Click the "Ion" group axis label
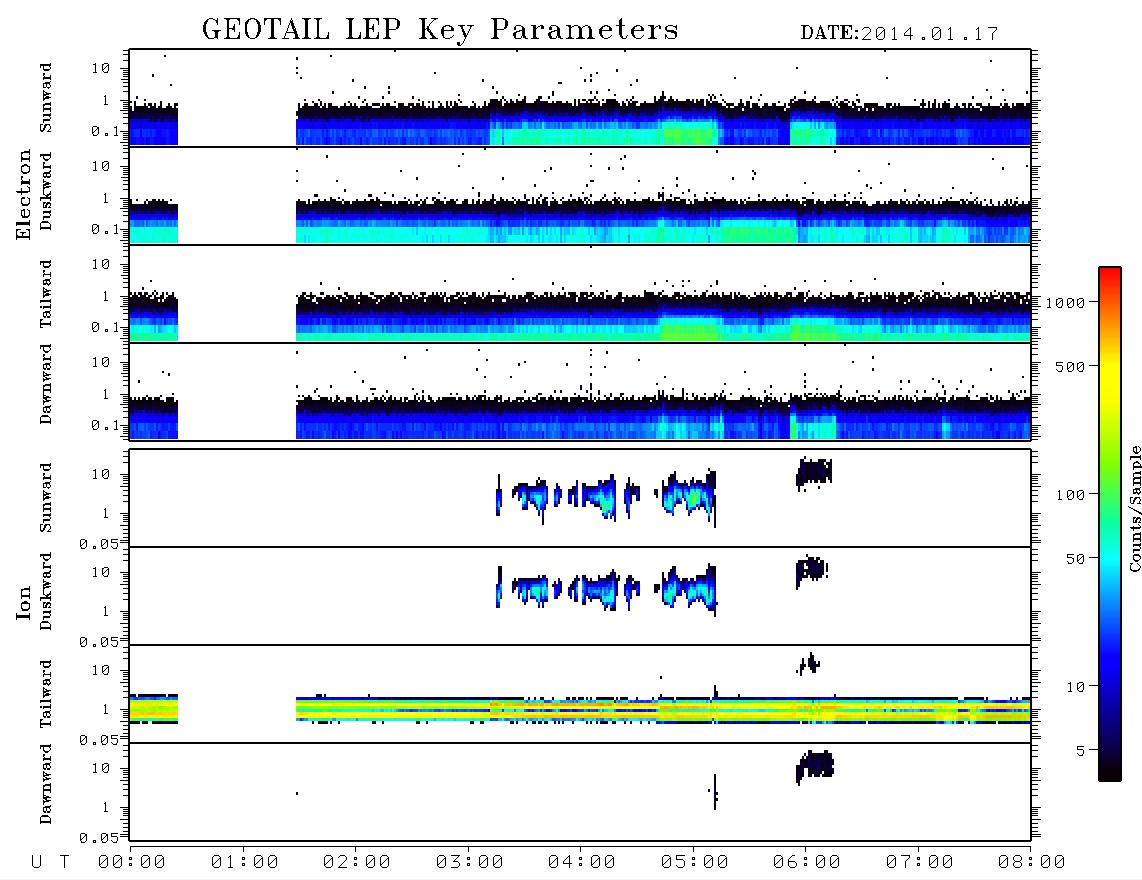The width and height of the screenshot is (1142, 880). tap(24, 602)
